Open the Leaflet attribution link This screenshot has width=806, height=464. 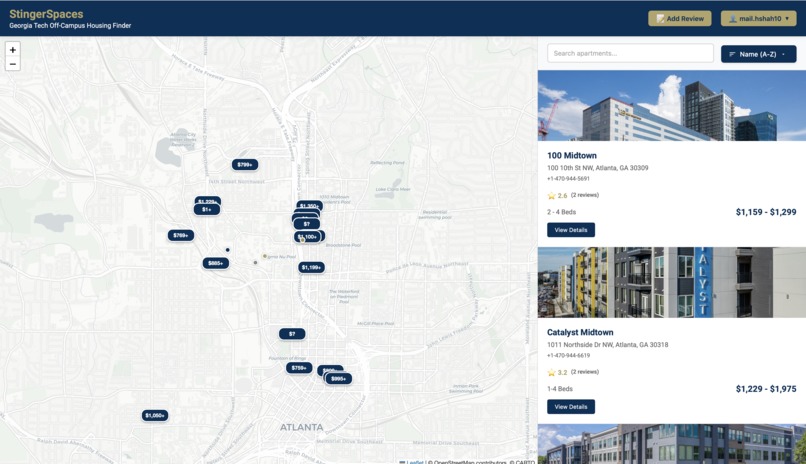coord(415,462)
